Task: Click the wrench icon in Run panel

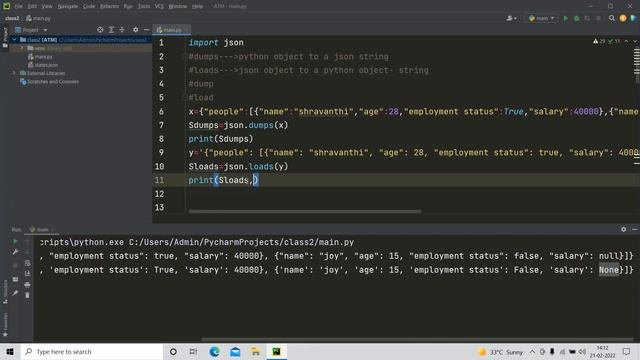Action: click(x=15, y=252)
